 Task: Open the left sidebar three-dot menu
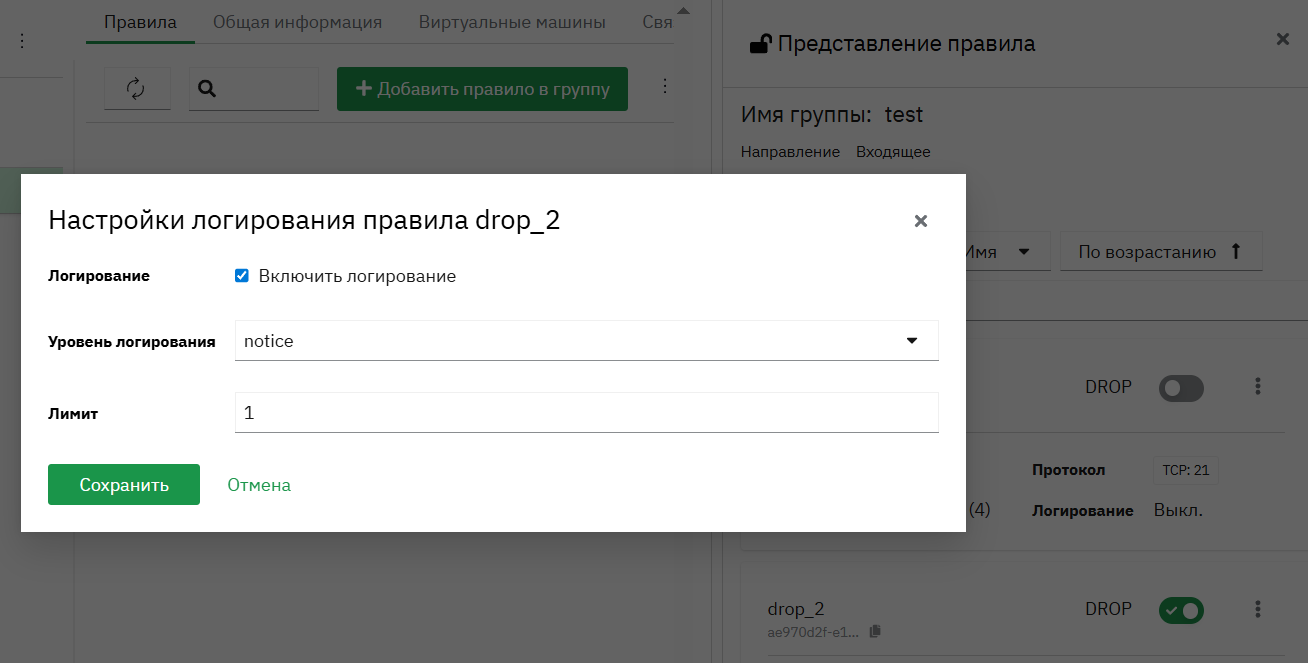point(22,41)
